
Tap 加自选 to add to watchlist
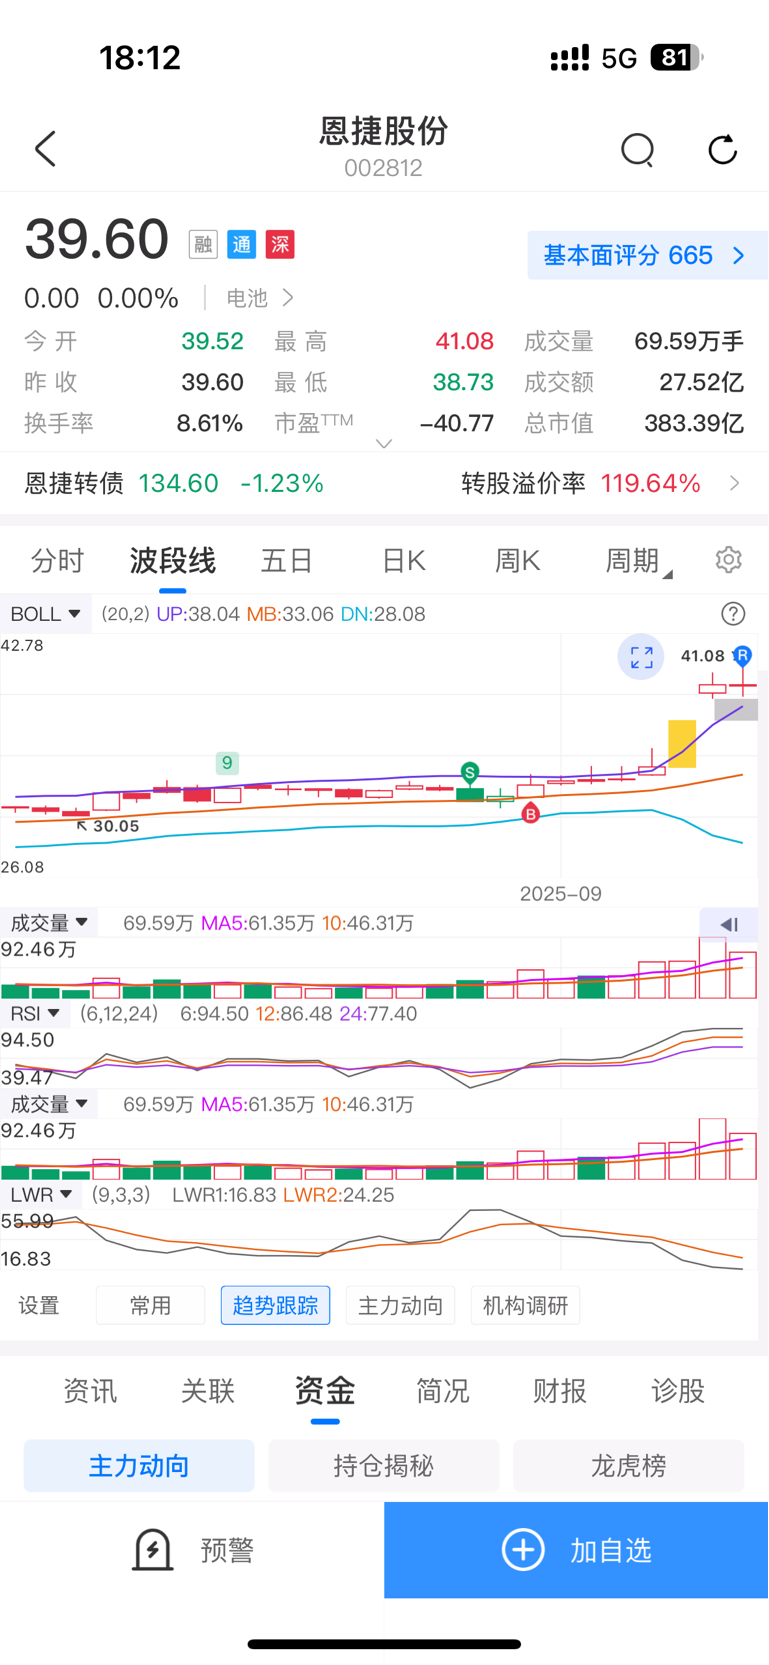tap(577, 1550)
